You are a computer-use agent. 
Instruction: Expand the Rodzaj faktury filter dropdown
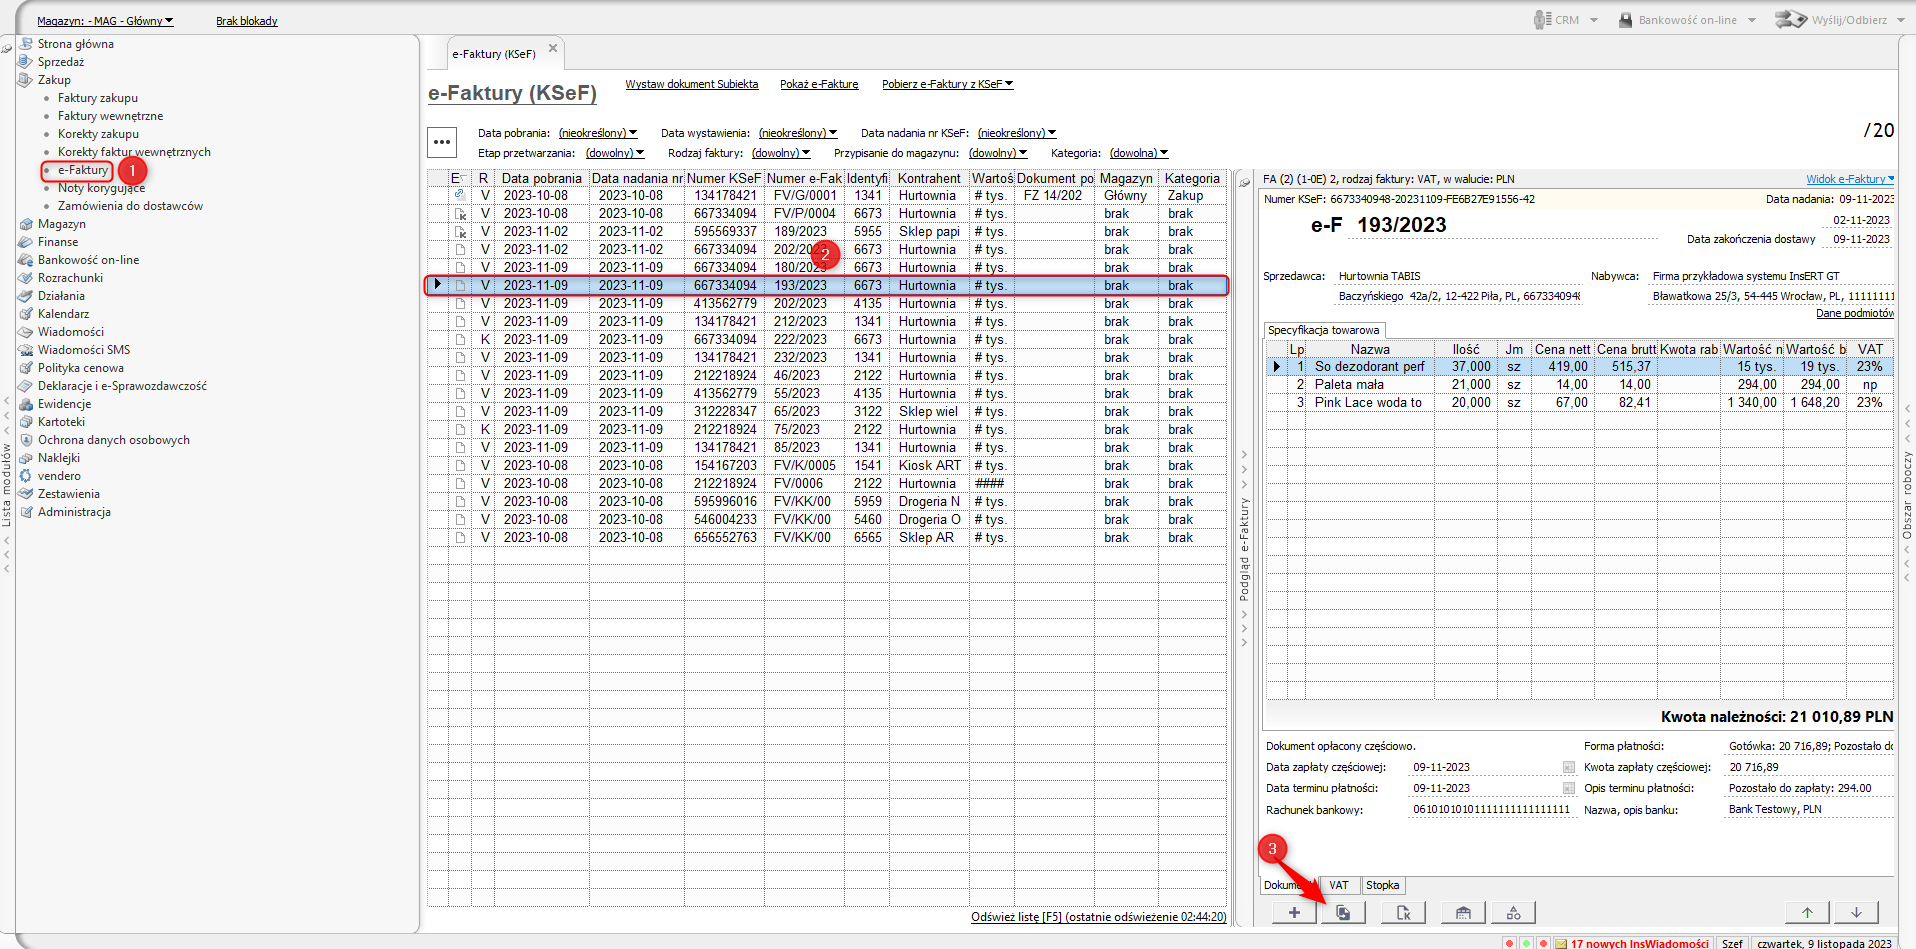click(780, 153)
